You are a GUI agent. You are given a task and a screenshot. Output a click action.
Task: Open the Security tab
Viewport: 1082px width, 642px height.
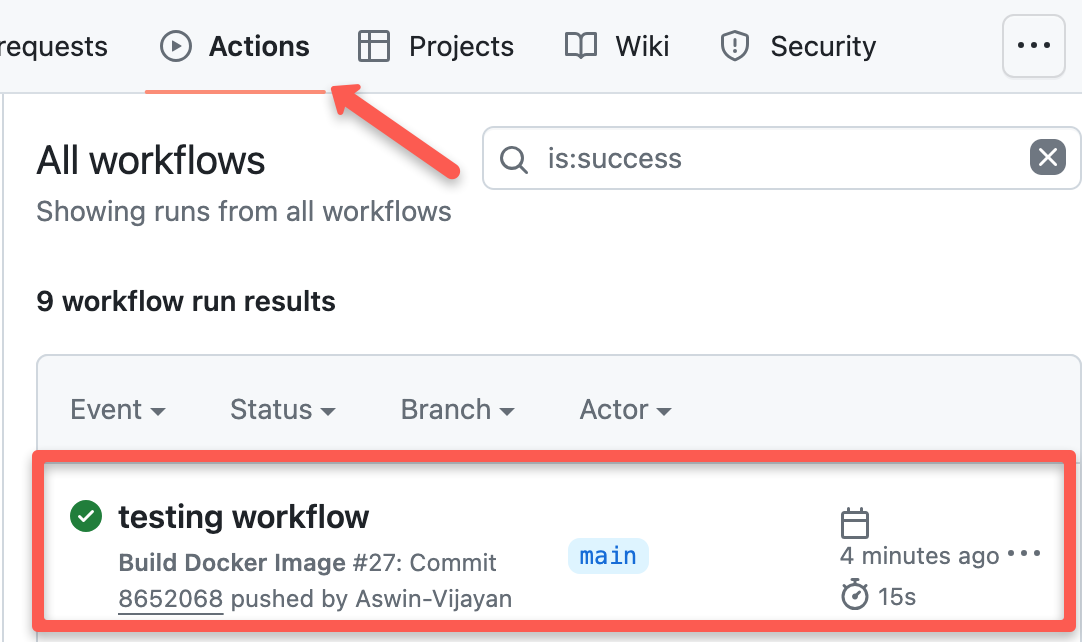click(x=822, y=45)
